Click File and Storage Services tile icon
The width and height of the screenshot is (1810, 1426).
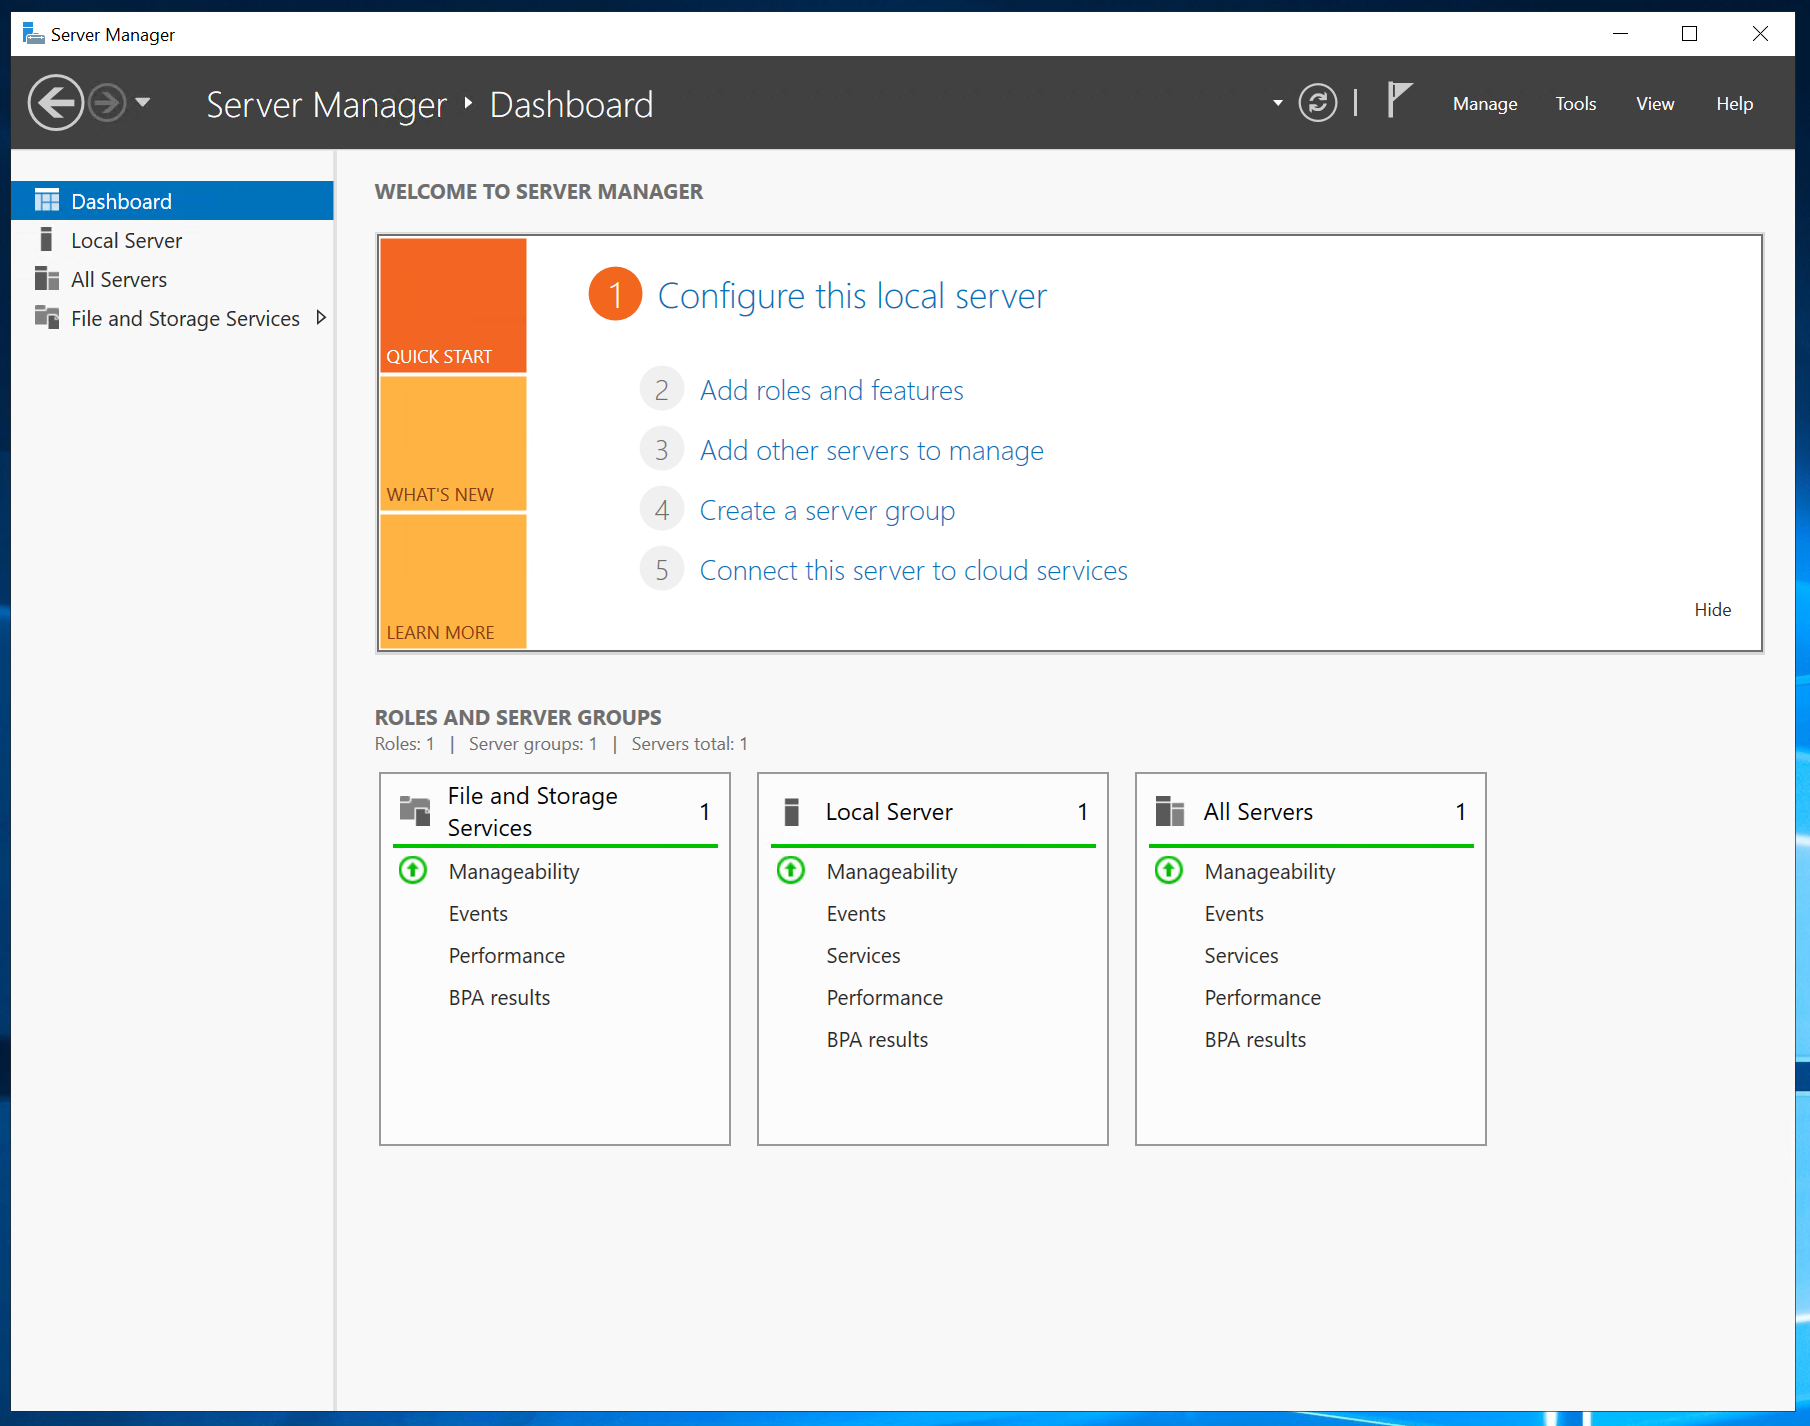tap(415, 810)
